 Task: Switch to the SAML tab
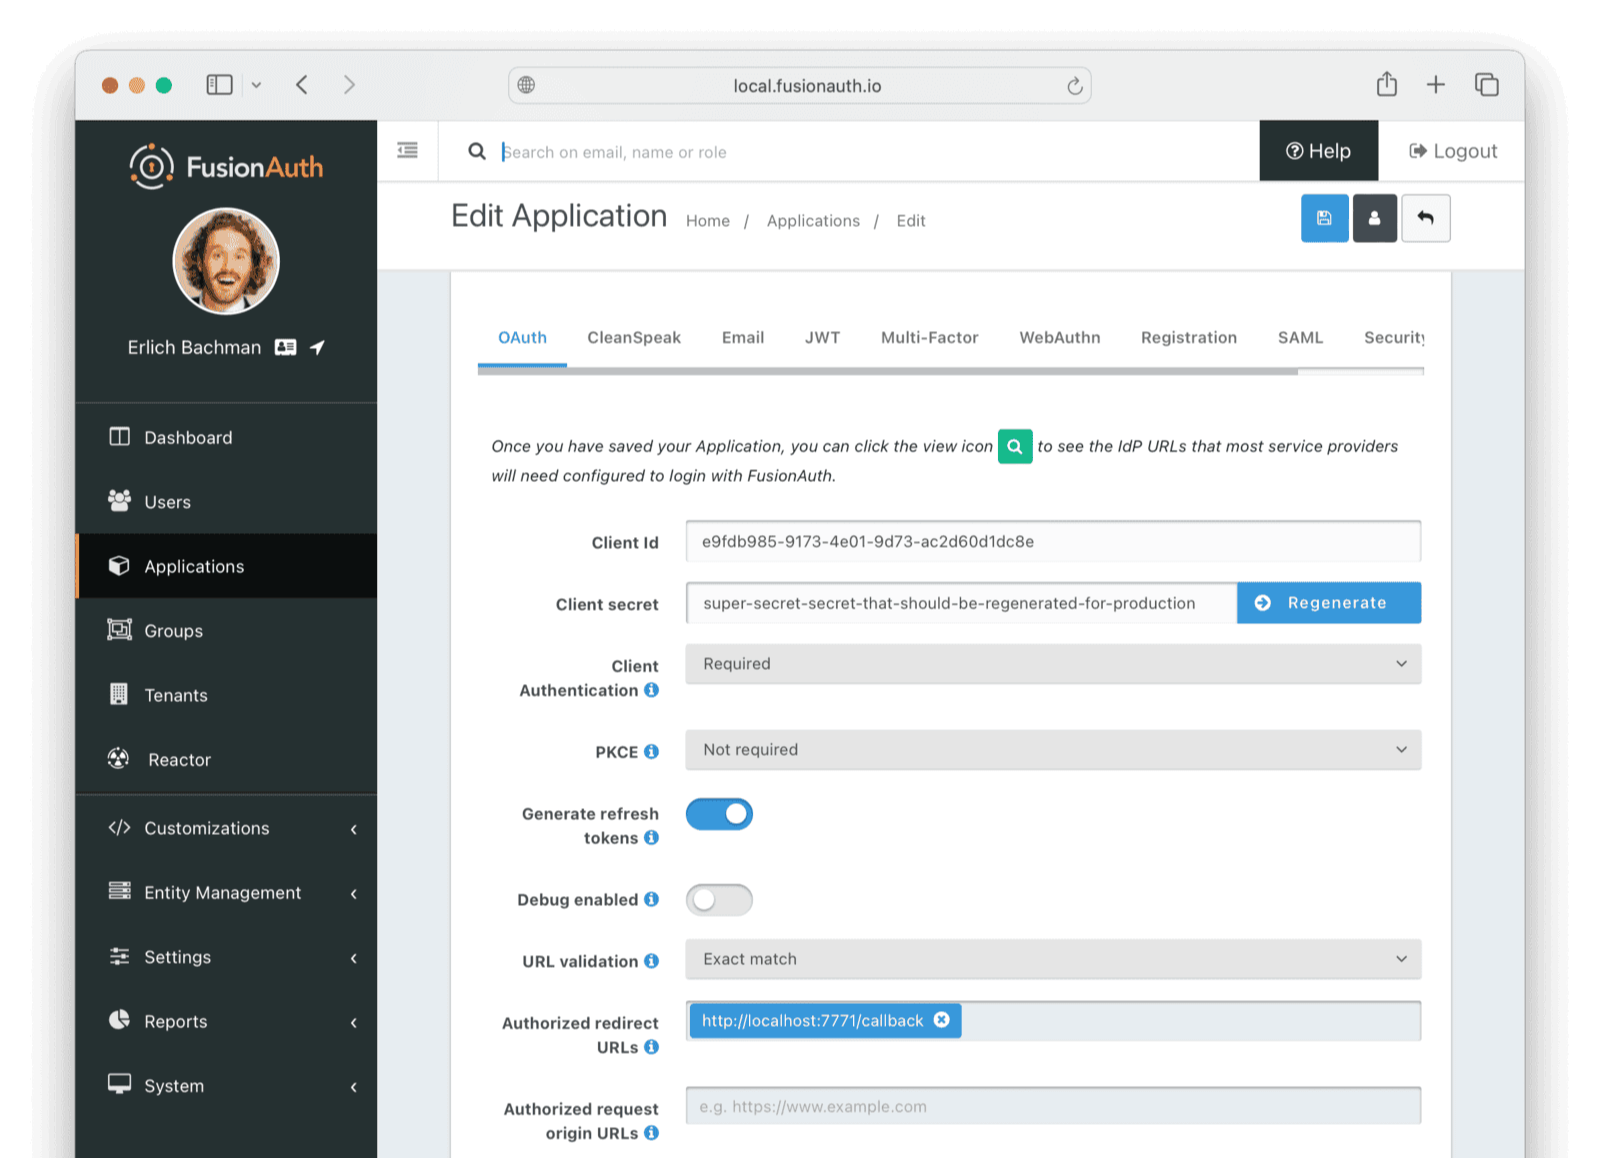[x=1300, y=338]
